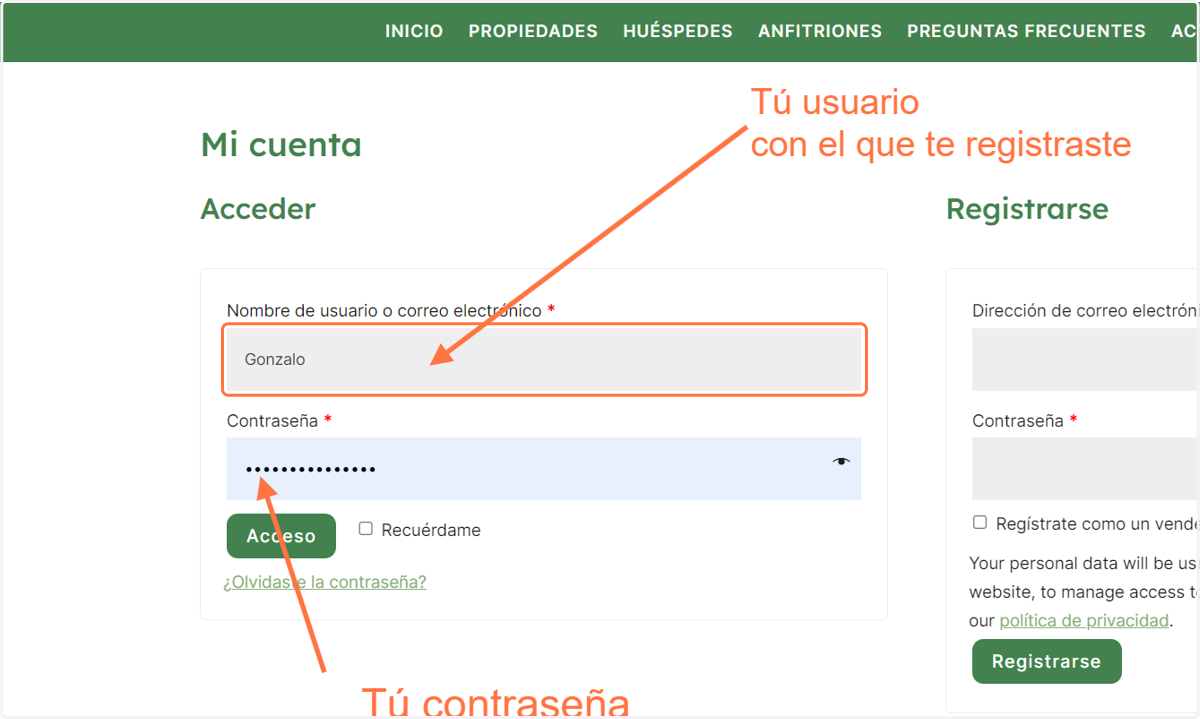Image resolution: width=1200 pixels, height=719 pixels.
Task: Focus the Registrarse Contraseña field
Action: coord(1085,468)
